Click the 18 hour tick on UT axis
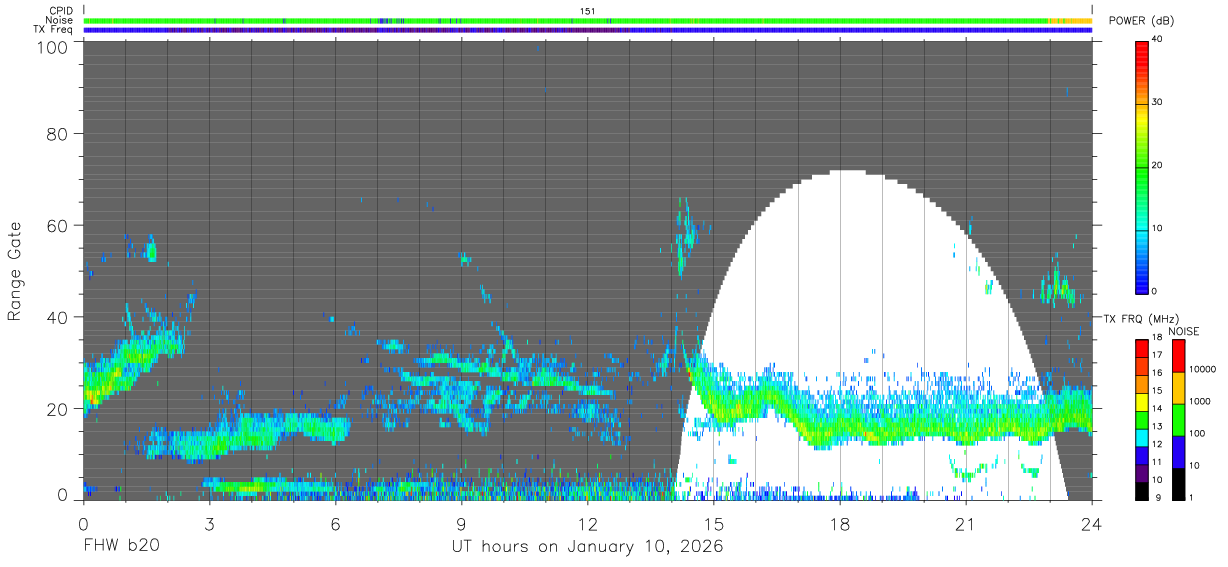This screenshot has height=567, width=1228. [840, 523]
